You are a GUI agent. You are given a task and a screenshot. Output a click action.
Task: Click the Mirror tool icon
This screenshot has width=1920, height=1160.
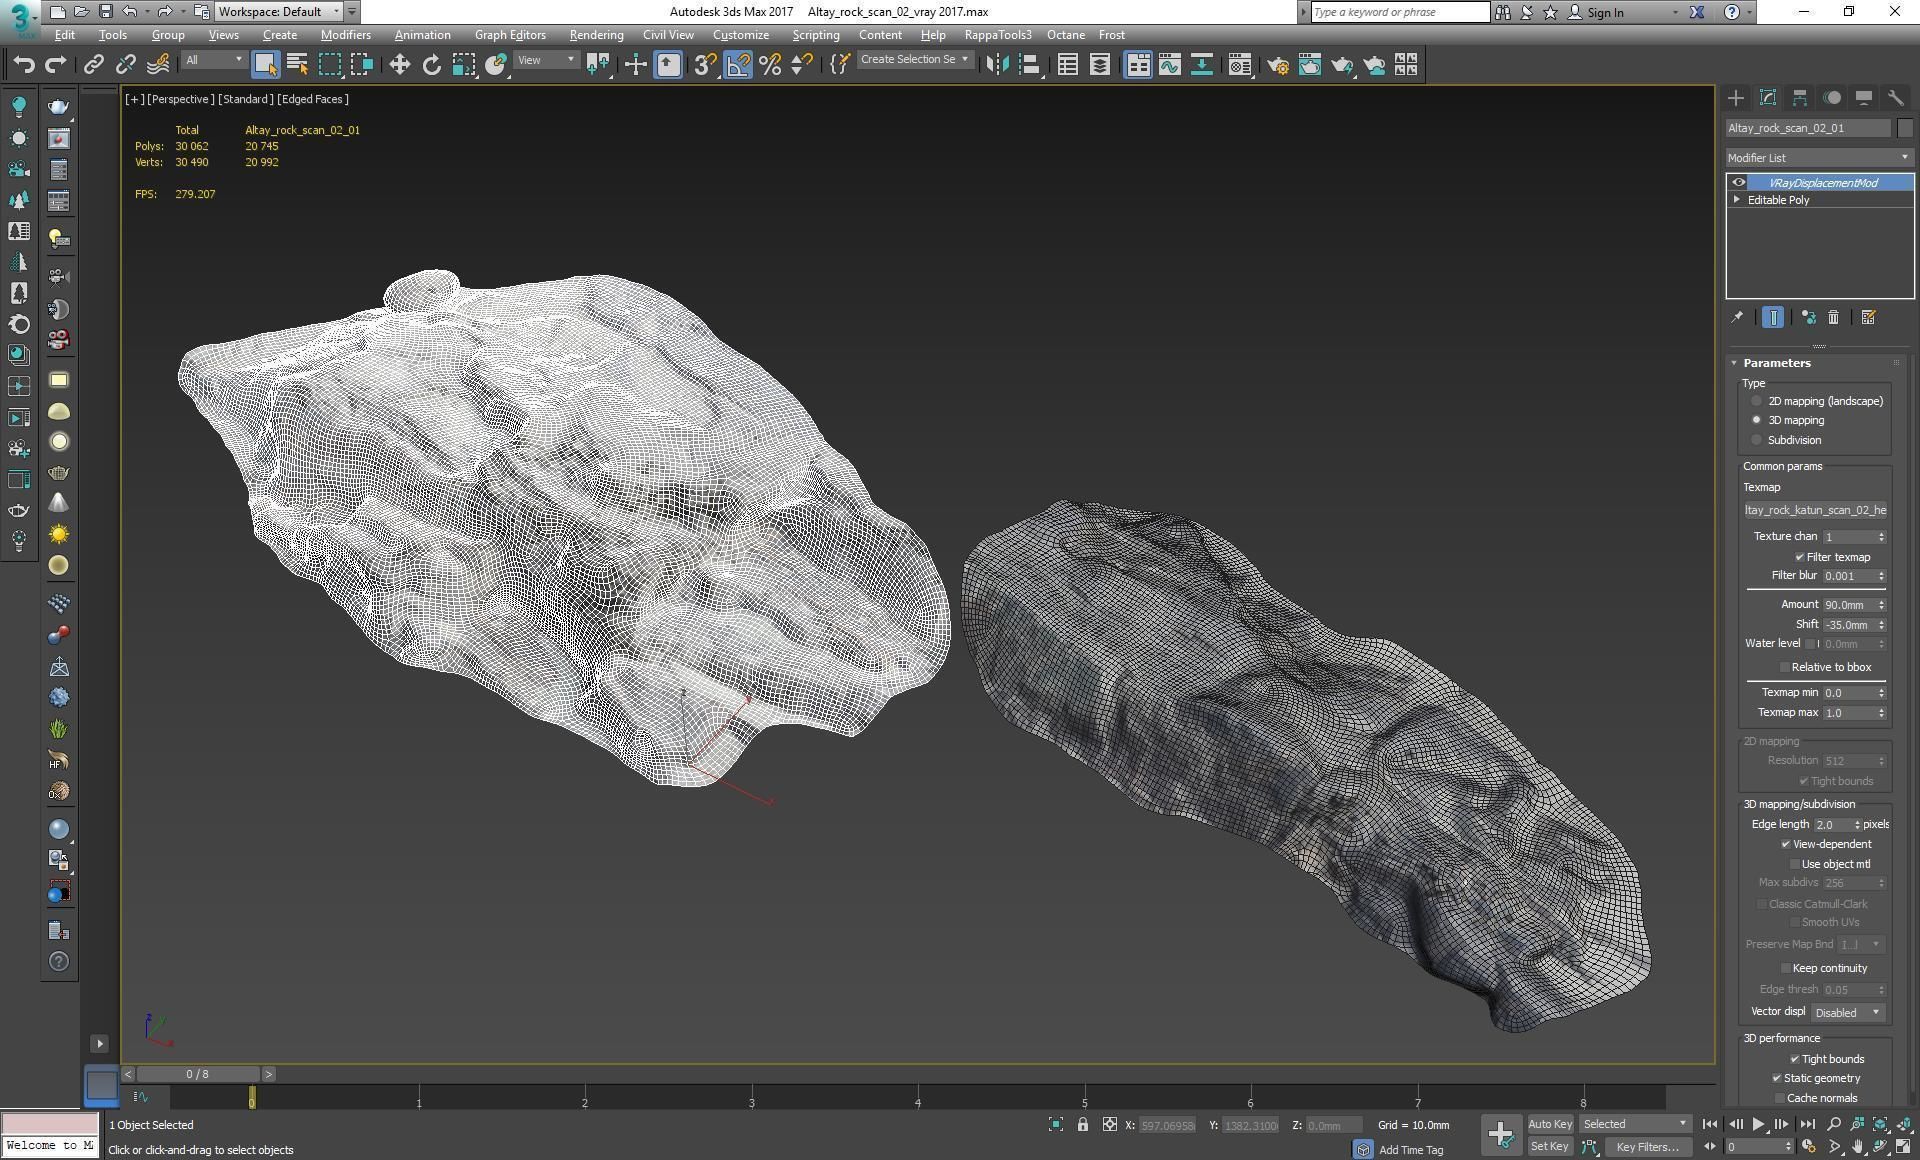(x=997, y=65)
